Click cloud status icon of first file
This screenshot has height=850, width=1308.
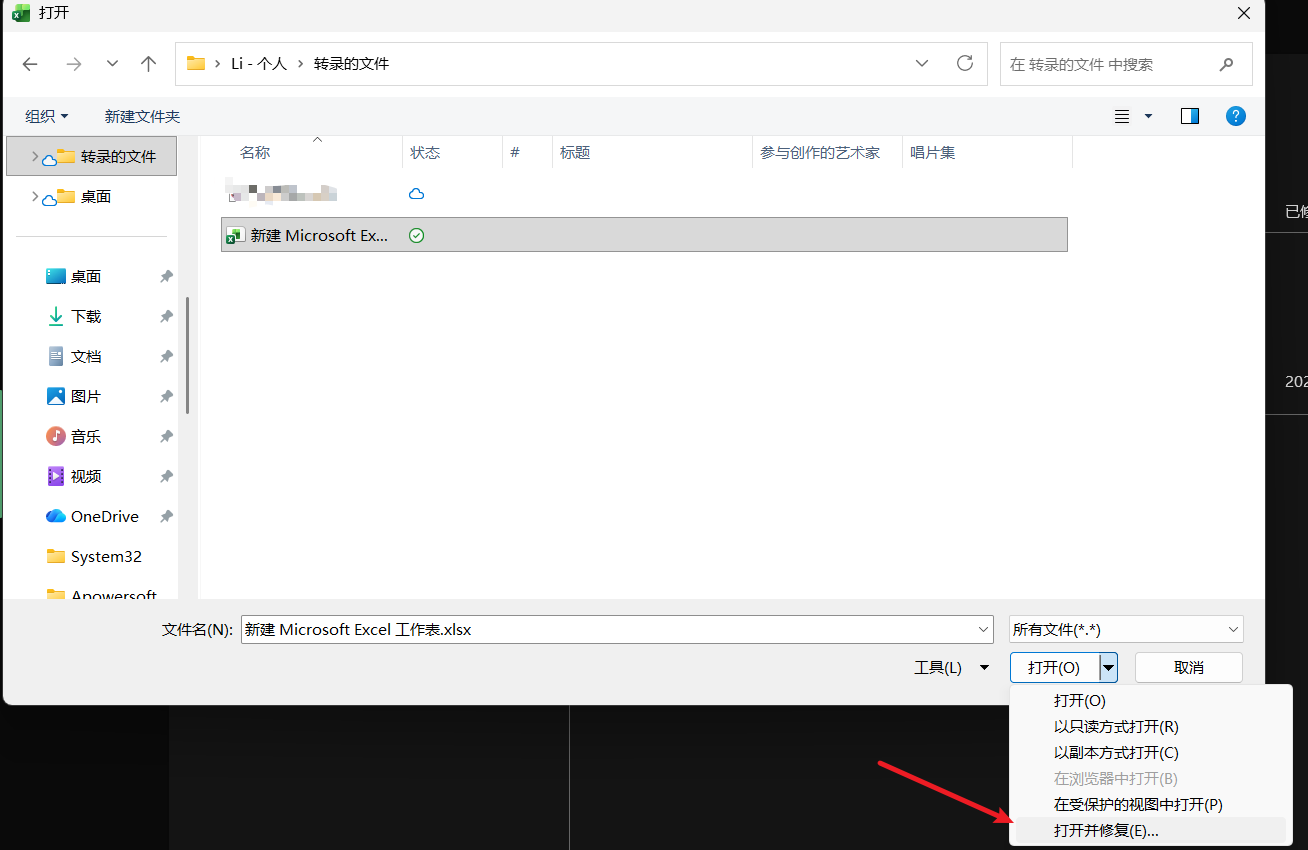417,193
